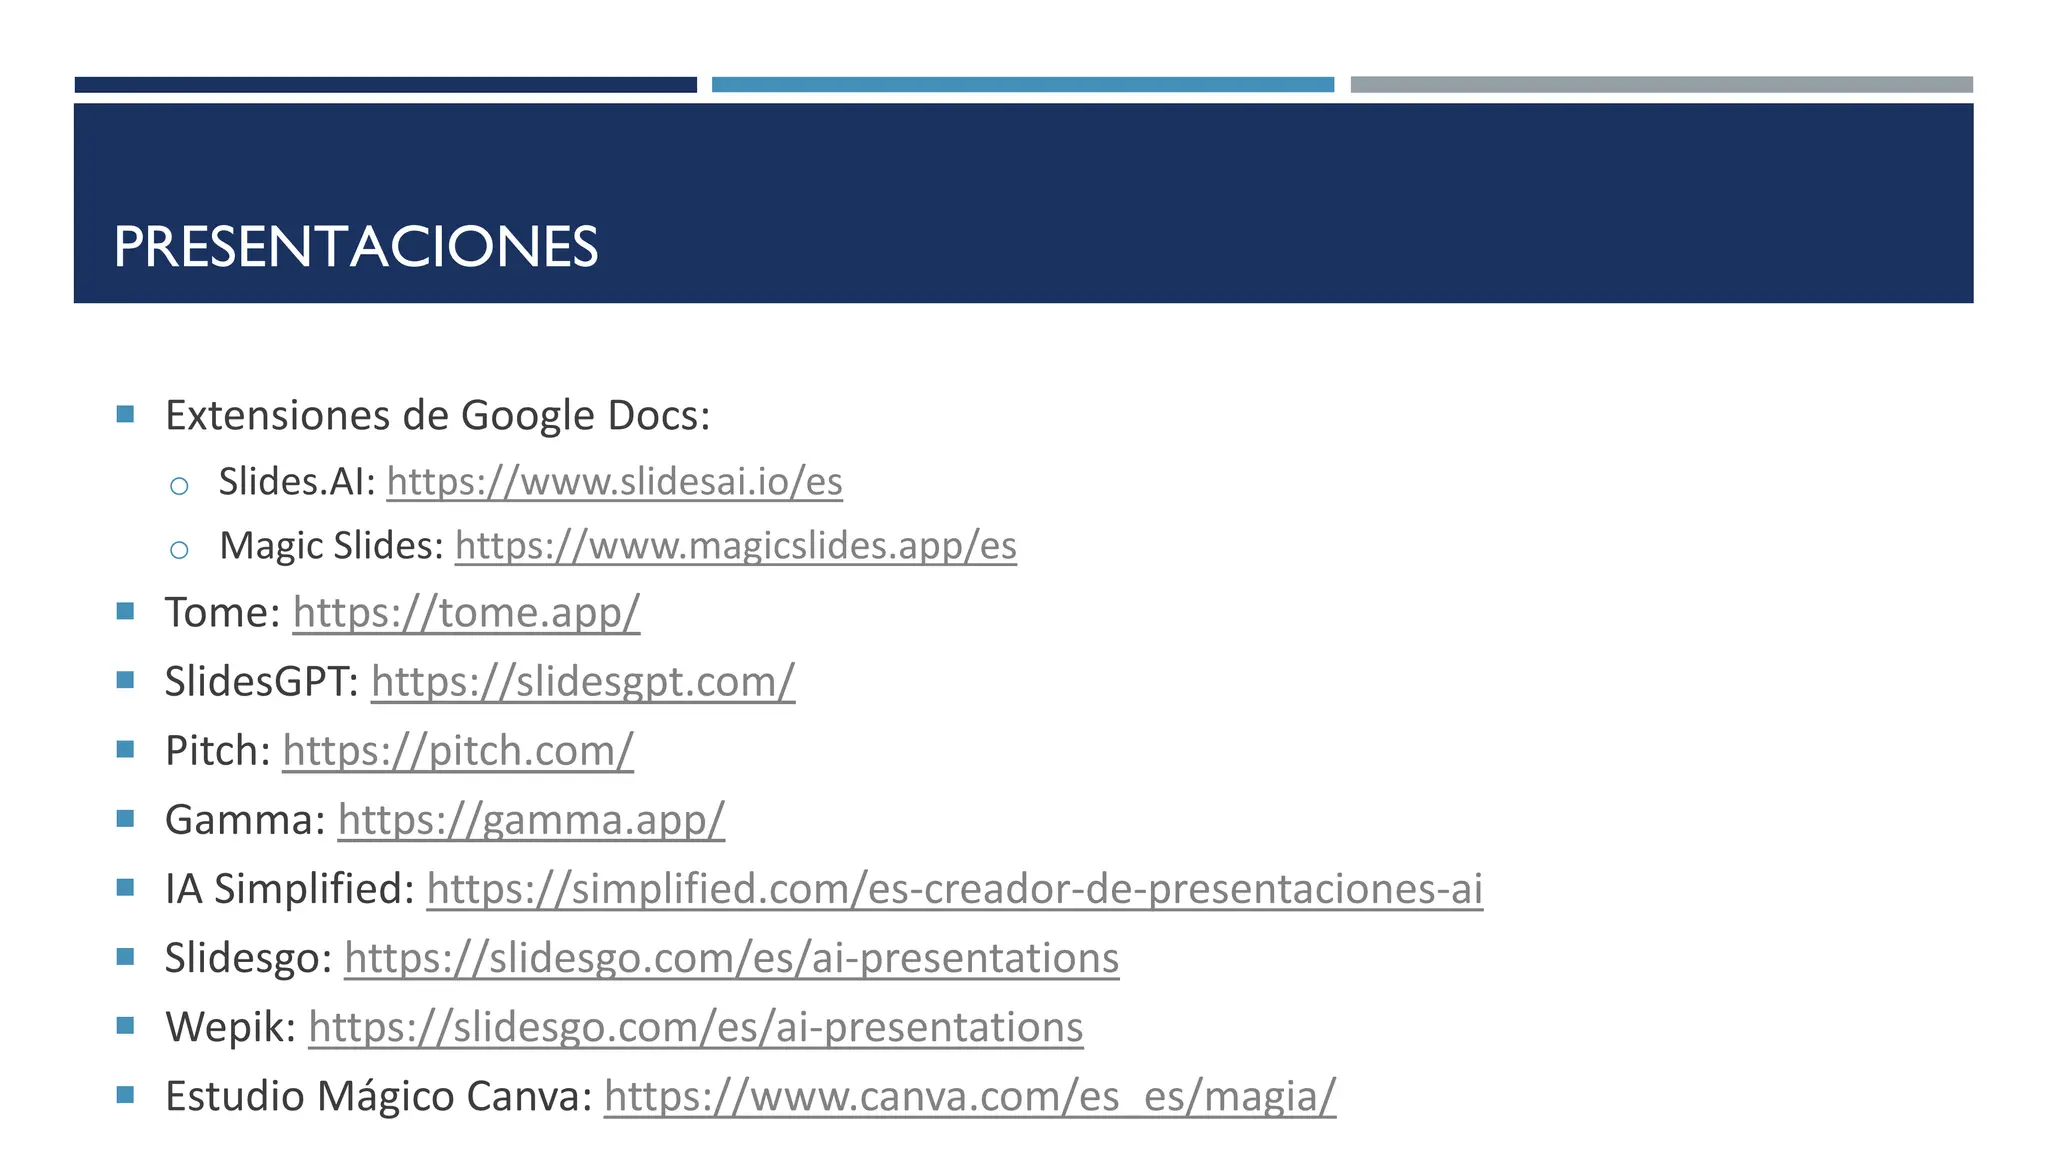The image size is (2048, 1152).
Task: Open the link next to Wepik:
Action: tap(695, 1027)
